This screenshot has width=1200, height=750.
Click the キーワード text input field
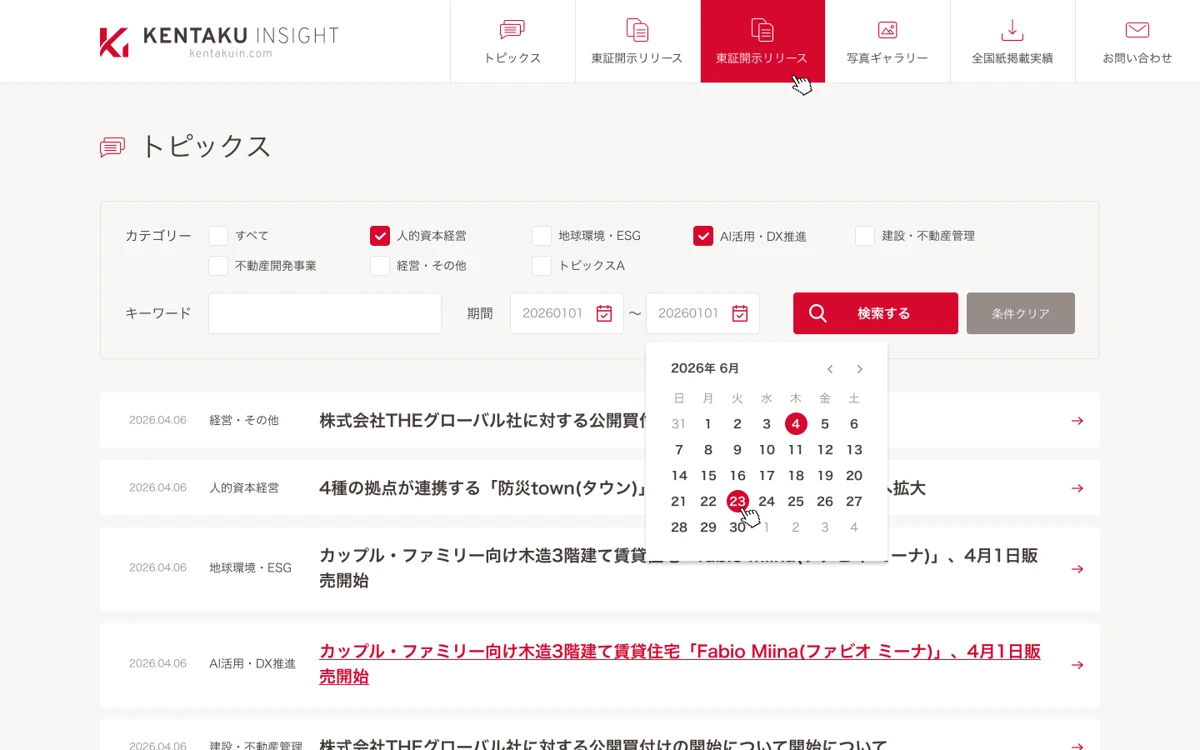(325, 313)
